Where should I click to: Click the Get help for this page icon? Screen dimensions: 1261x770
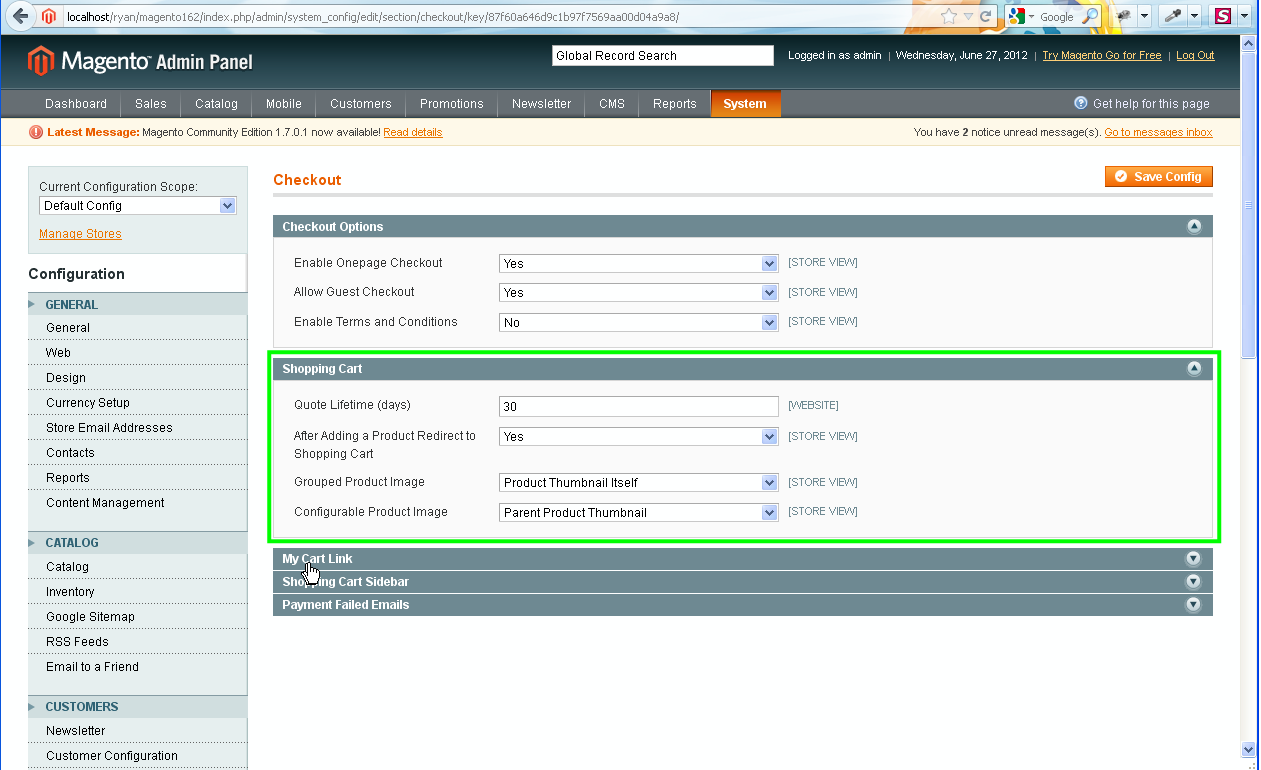[1081, 103]
